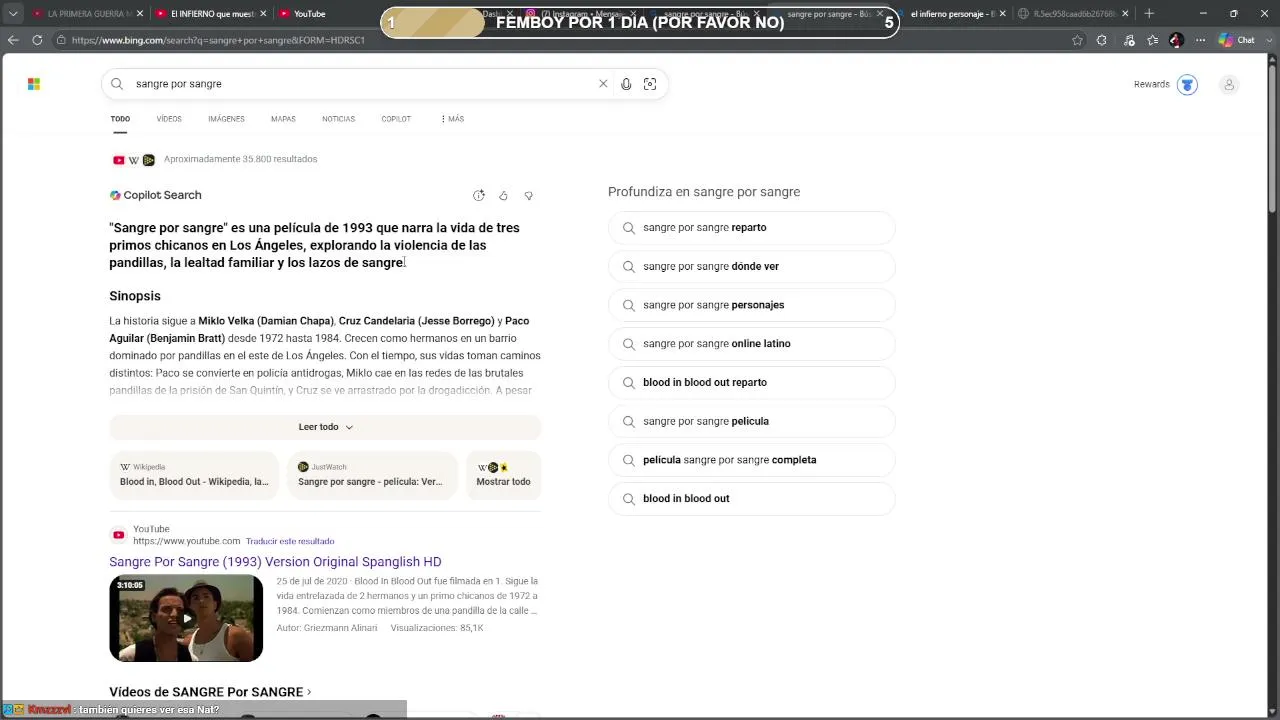Open suggestion sangre por sangre online latino
1280x720 pixels.
(751, 344)
